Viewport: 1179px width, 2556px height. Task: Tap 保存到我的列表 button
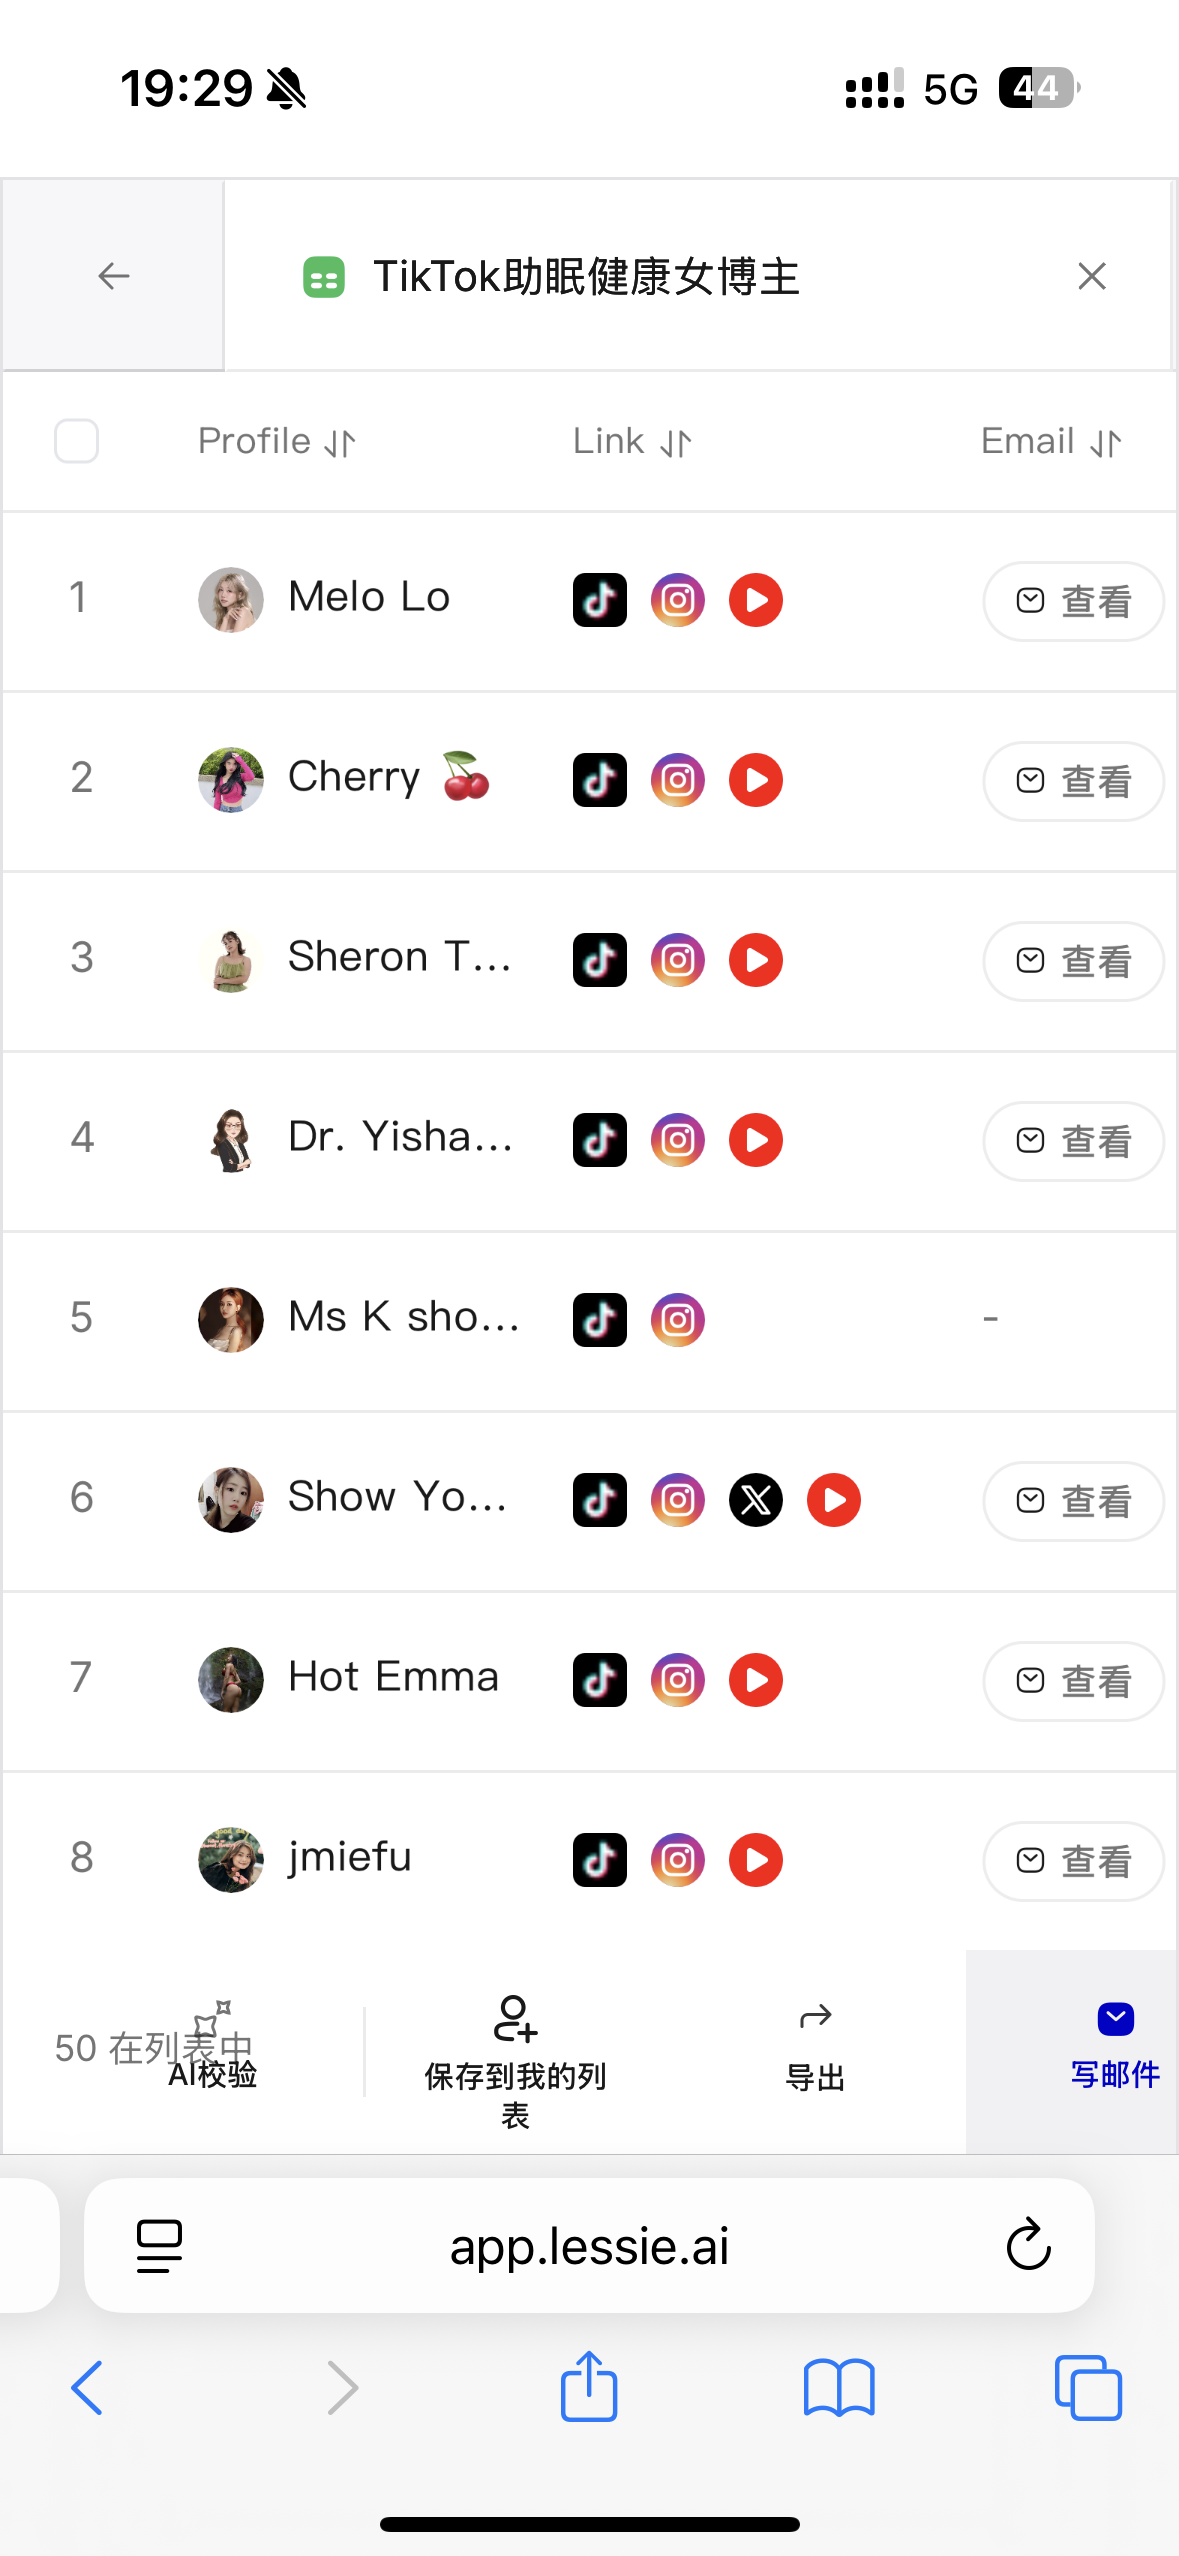coord(515,2058)
